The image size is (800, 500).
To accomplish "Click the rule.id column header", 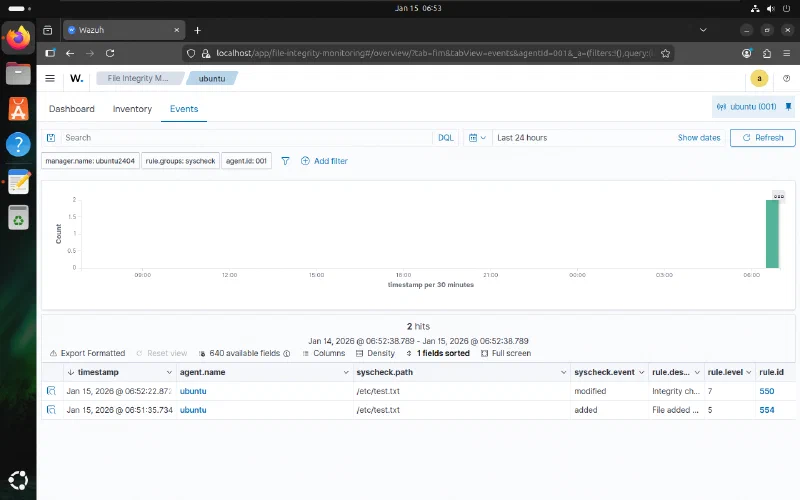I will coord(771,372).
